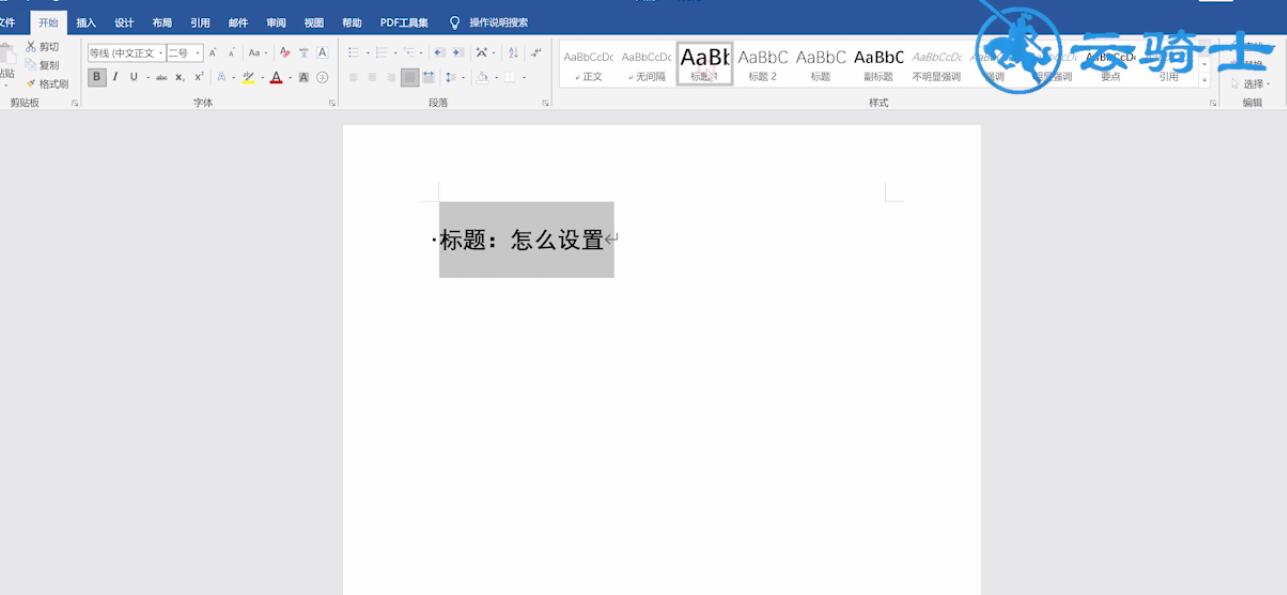
Task: Align text left icon
Action: (353, 77)
